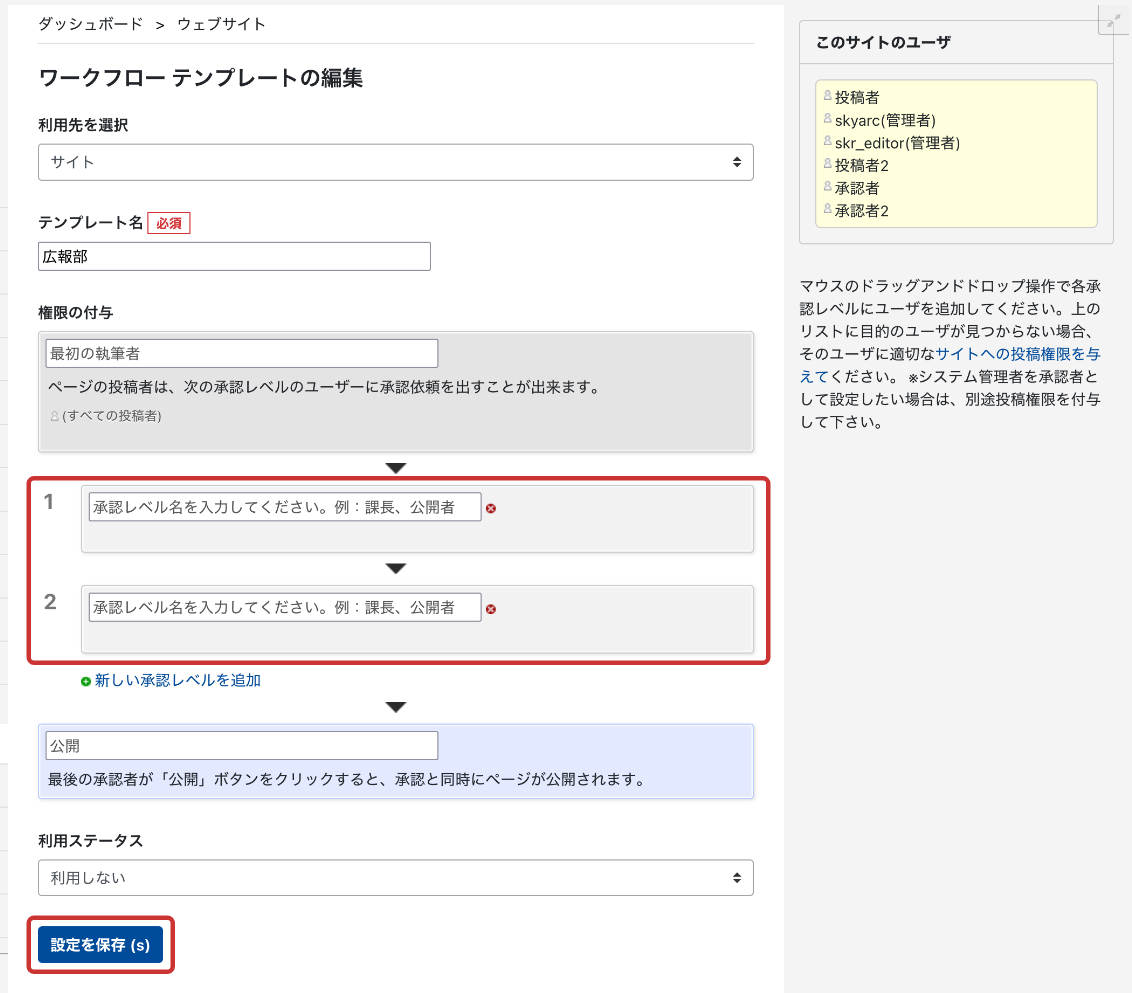Click the テンプレート名 field containing 広報部

[x=234, y=257]
